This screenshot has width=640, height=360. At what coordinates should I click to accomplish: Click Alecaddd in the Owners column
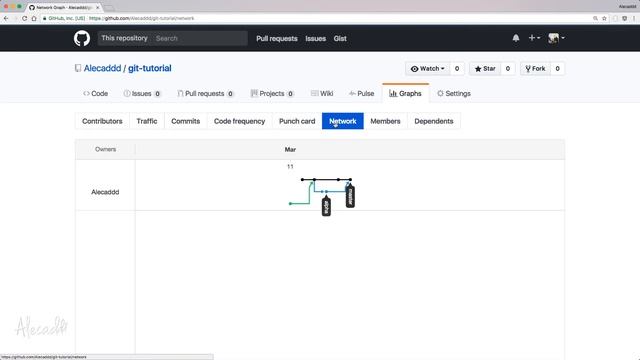(x=105, y=192)
